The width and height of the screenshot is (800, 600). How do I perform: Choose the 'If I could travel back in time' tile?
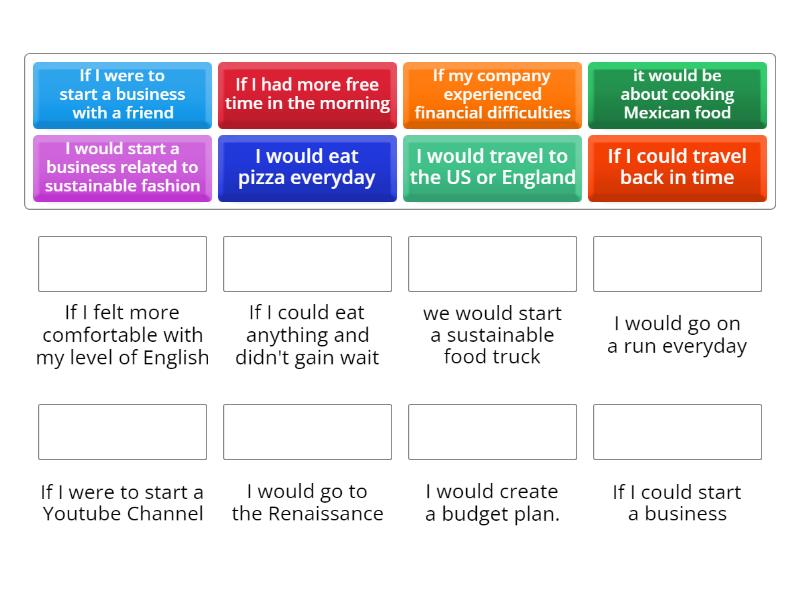click(x=677, y=168)
